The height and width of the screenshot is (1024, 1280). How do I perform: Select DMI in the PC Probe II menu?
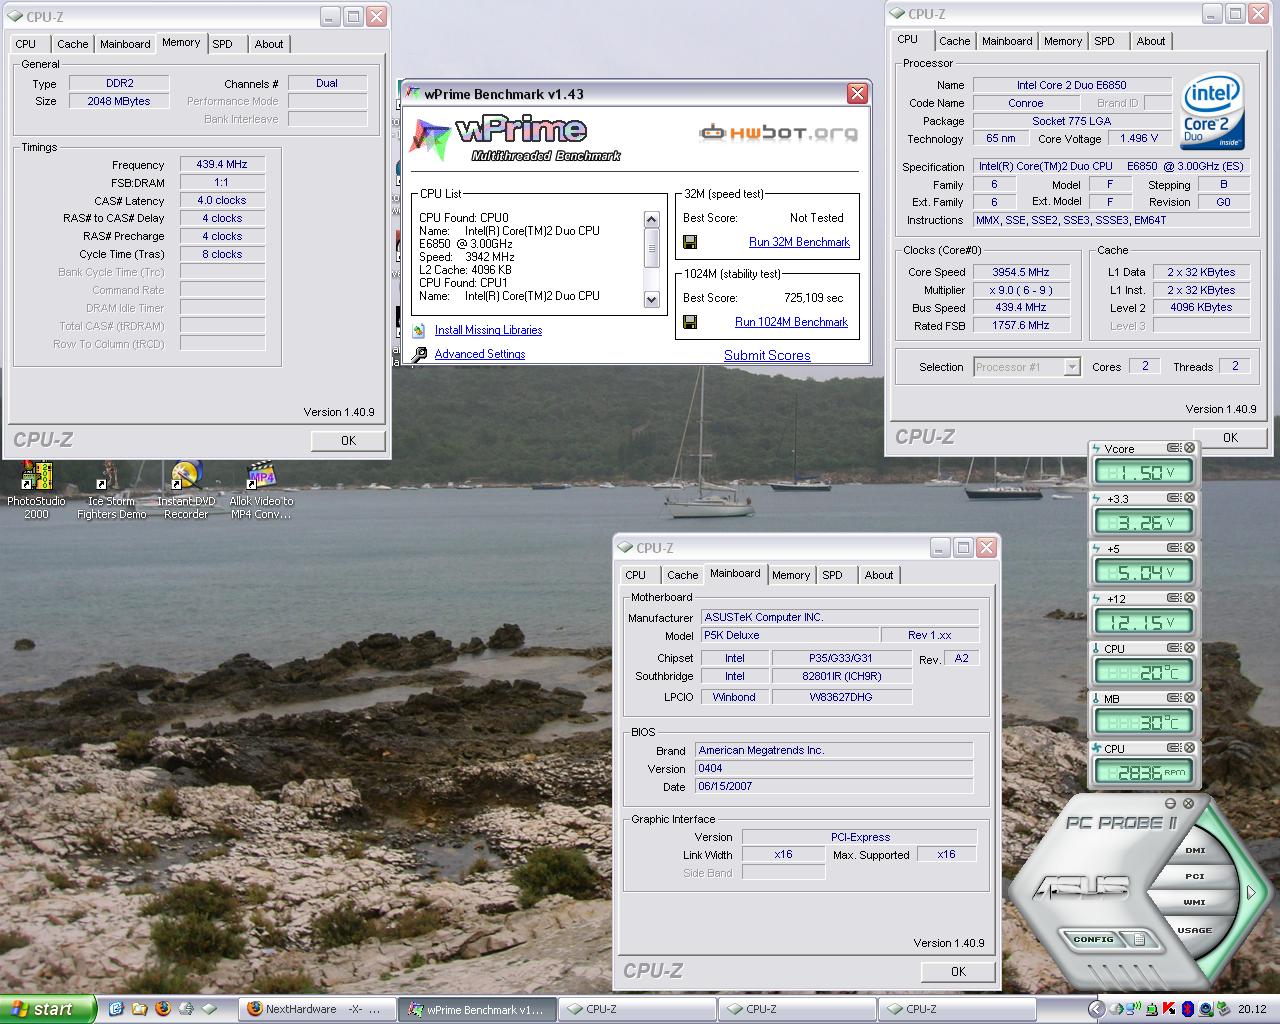(1195, 850)
